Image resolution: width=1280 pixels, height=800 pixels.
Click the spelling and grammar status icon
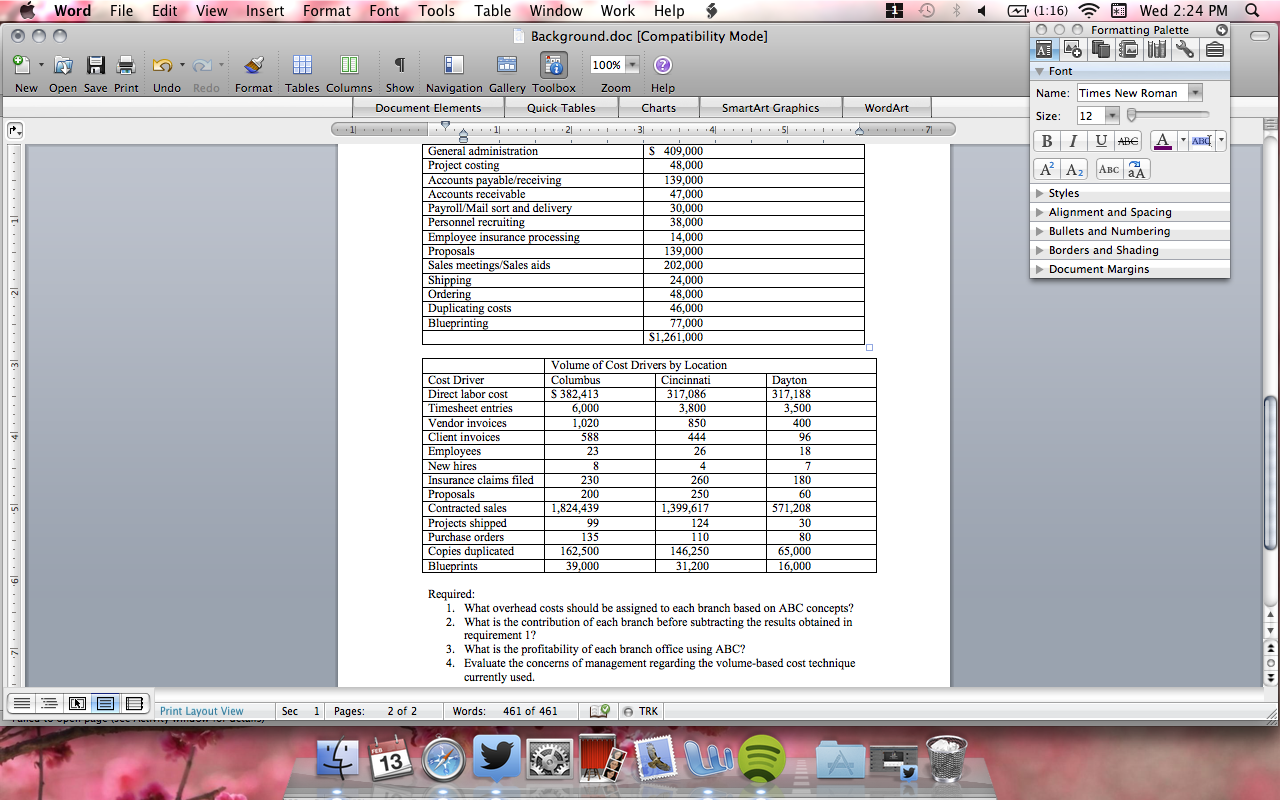[x=599, y=711]
